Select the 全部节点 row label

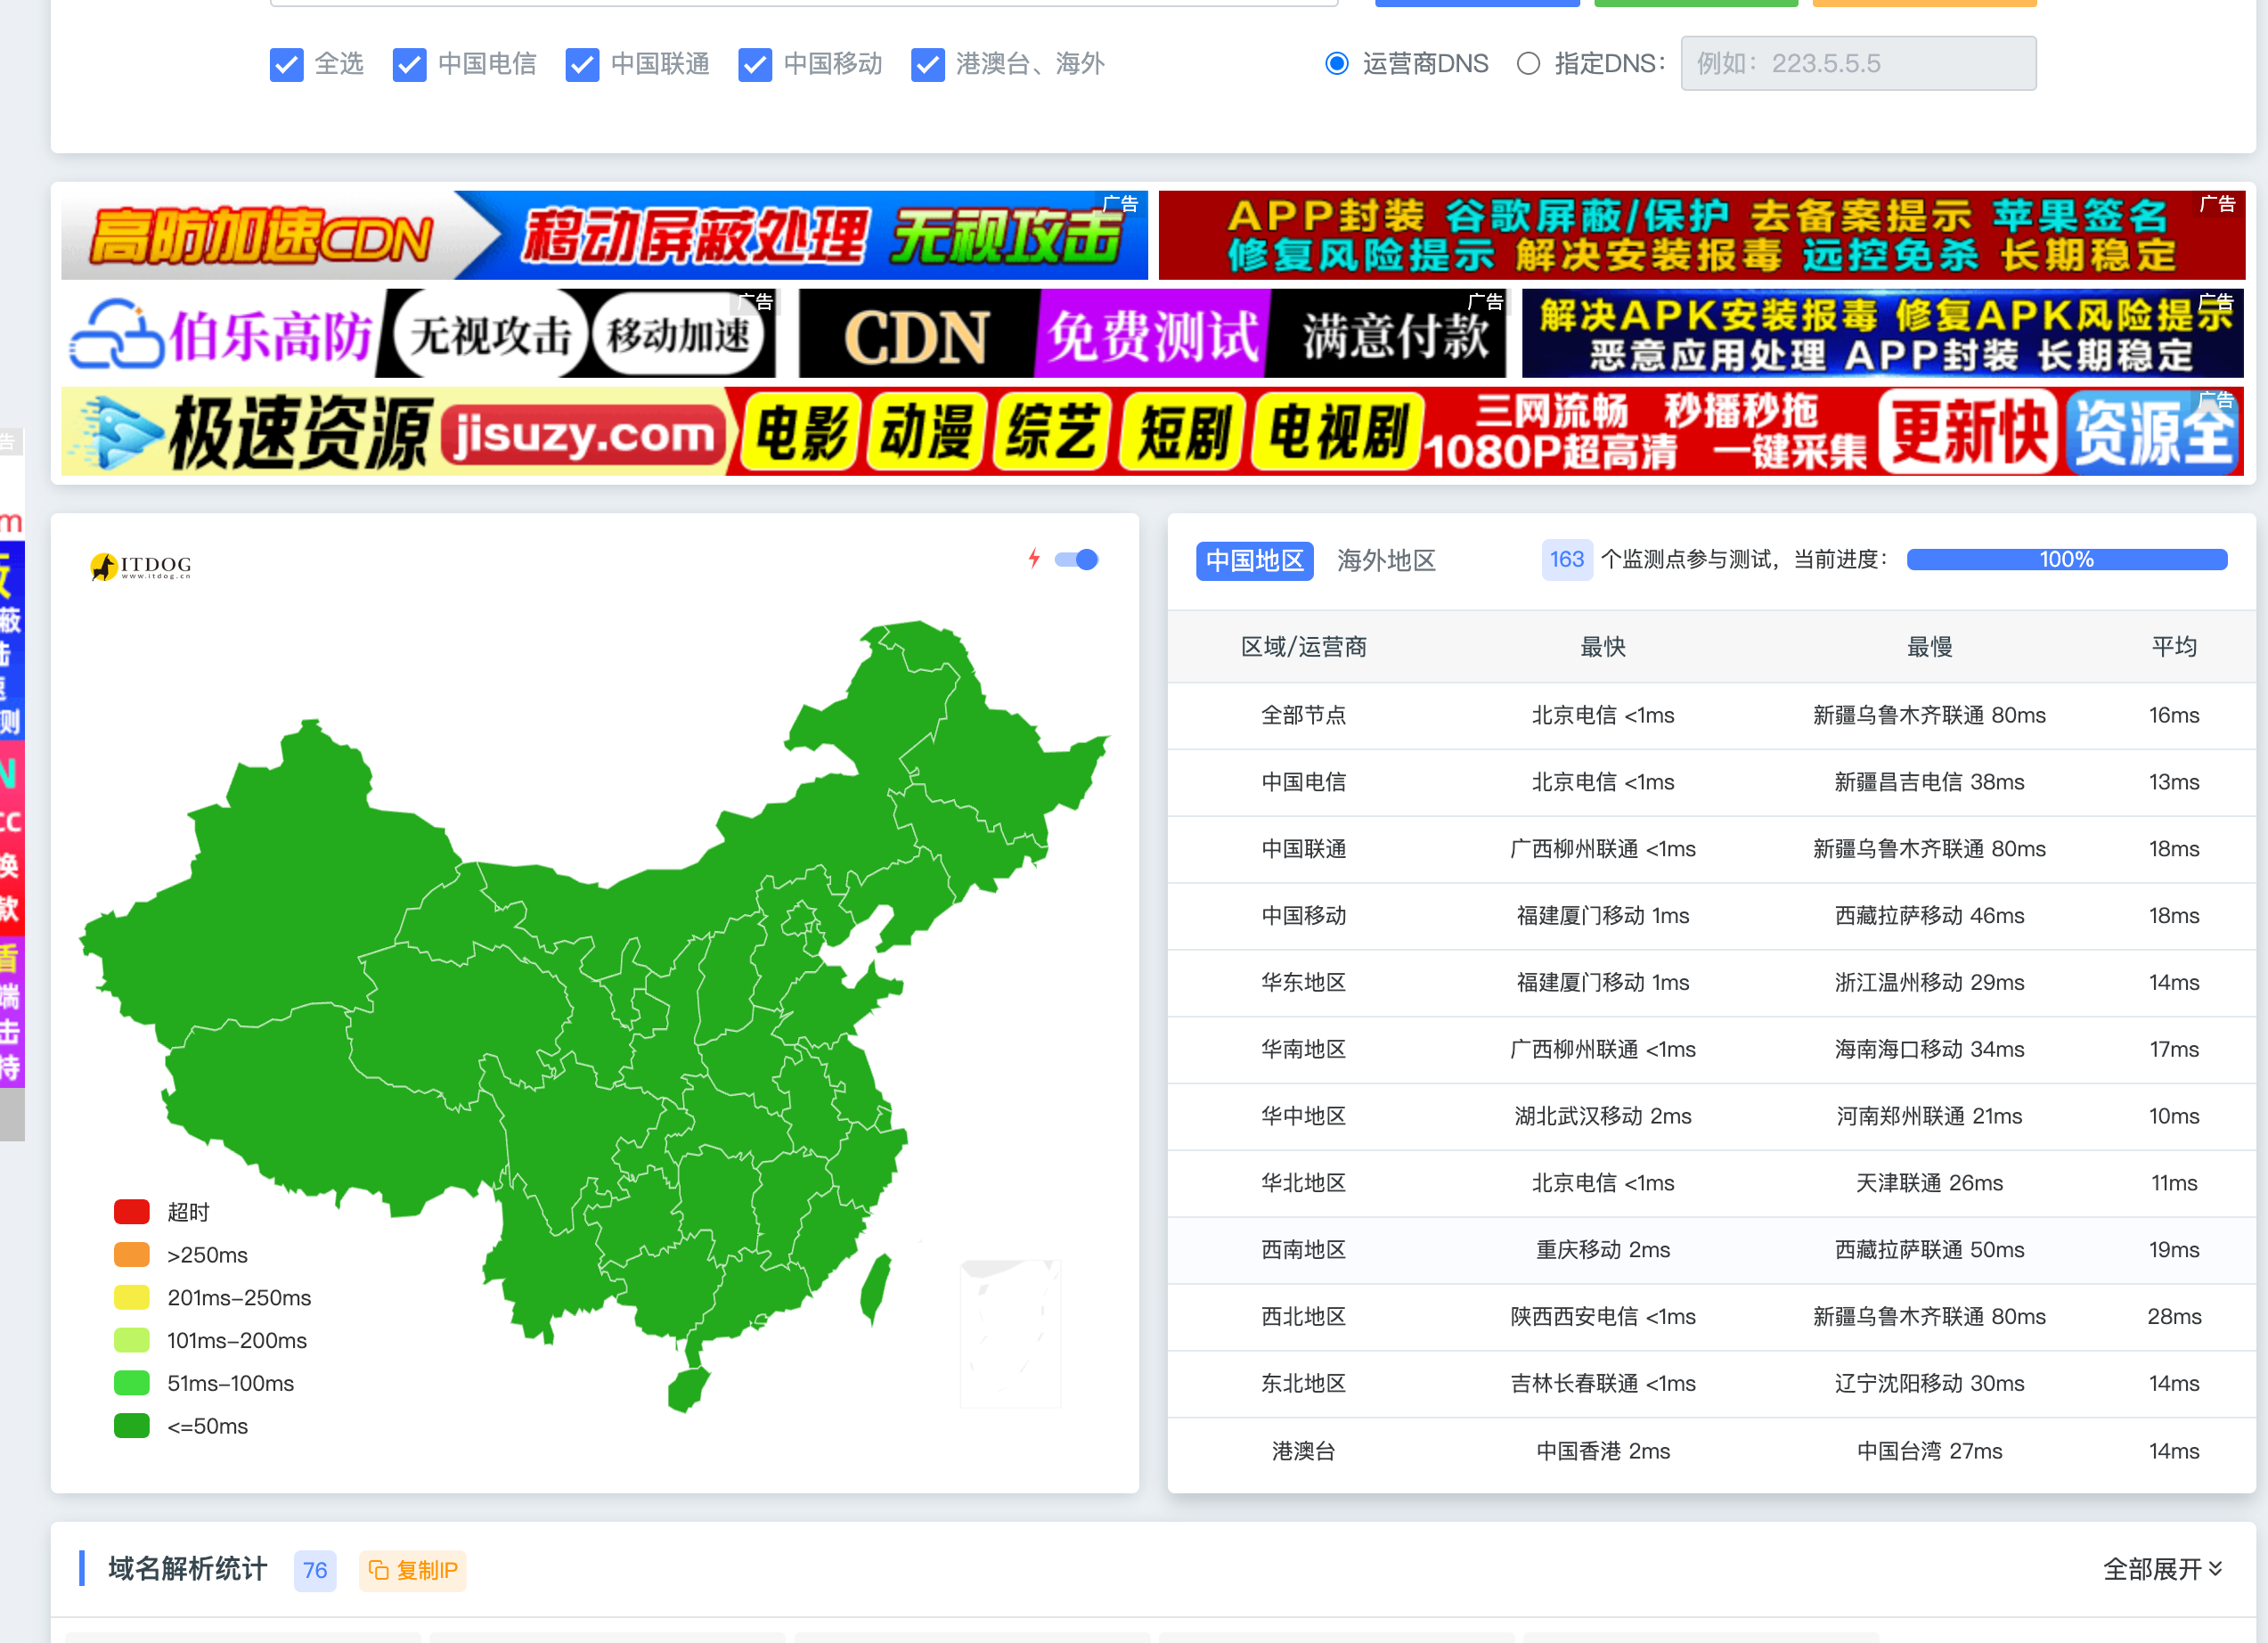tap(1303, 716)
